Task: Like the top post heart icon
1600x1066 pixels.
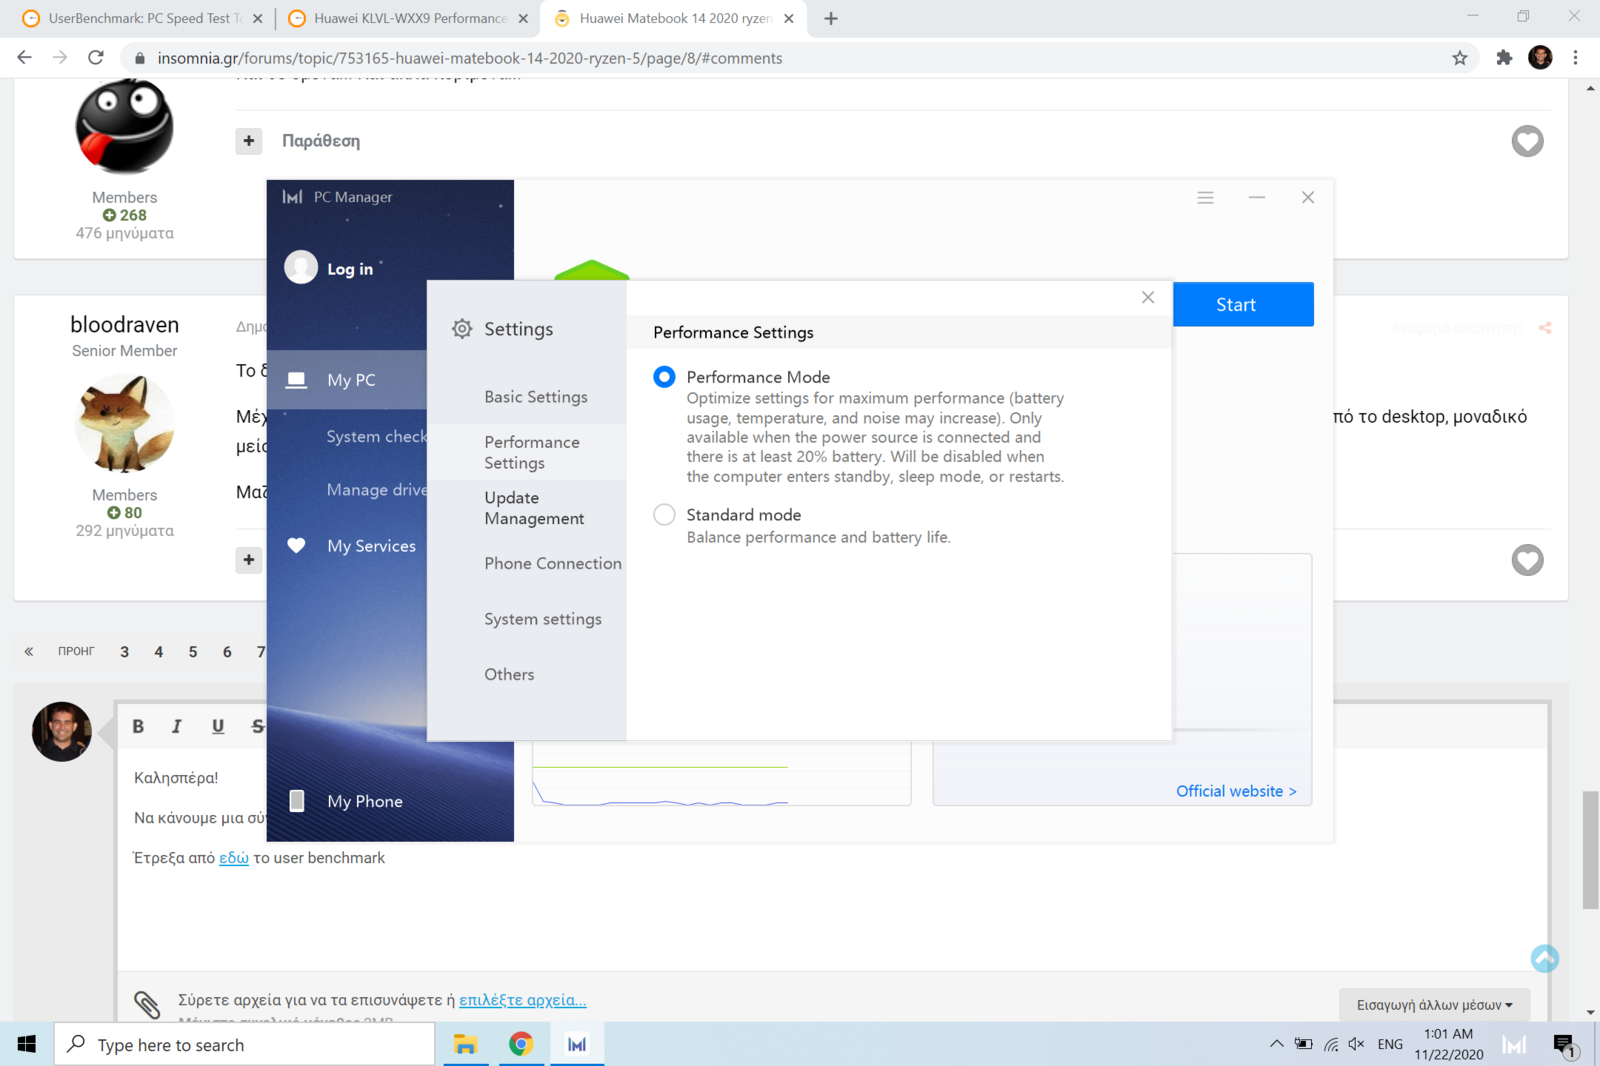Action: point(1527,141)
